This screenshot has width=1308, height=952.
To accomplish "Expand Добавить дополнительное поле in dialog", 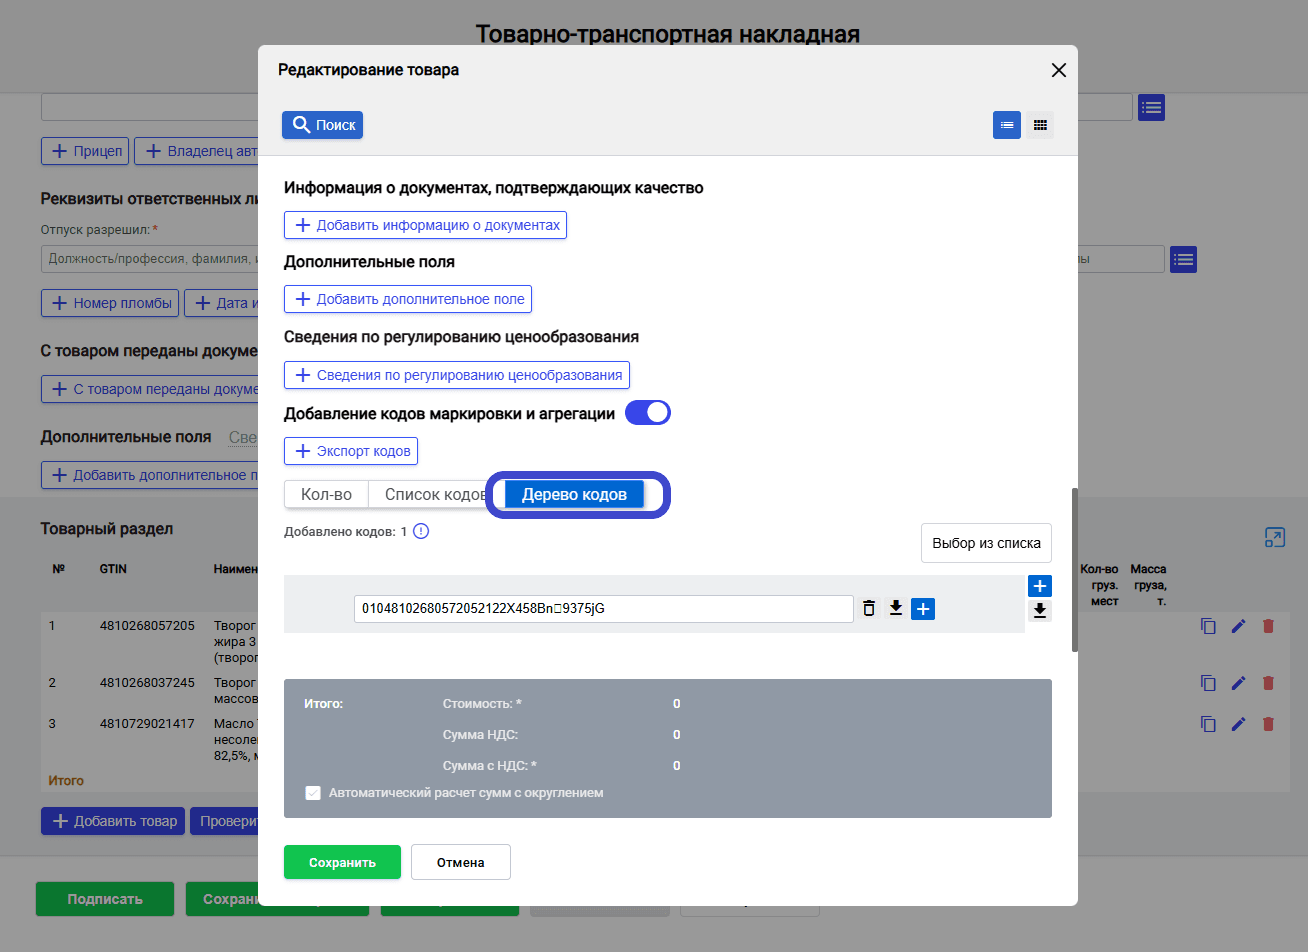I will (408, 299).
